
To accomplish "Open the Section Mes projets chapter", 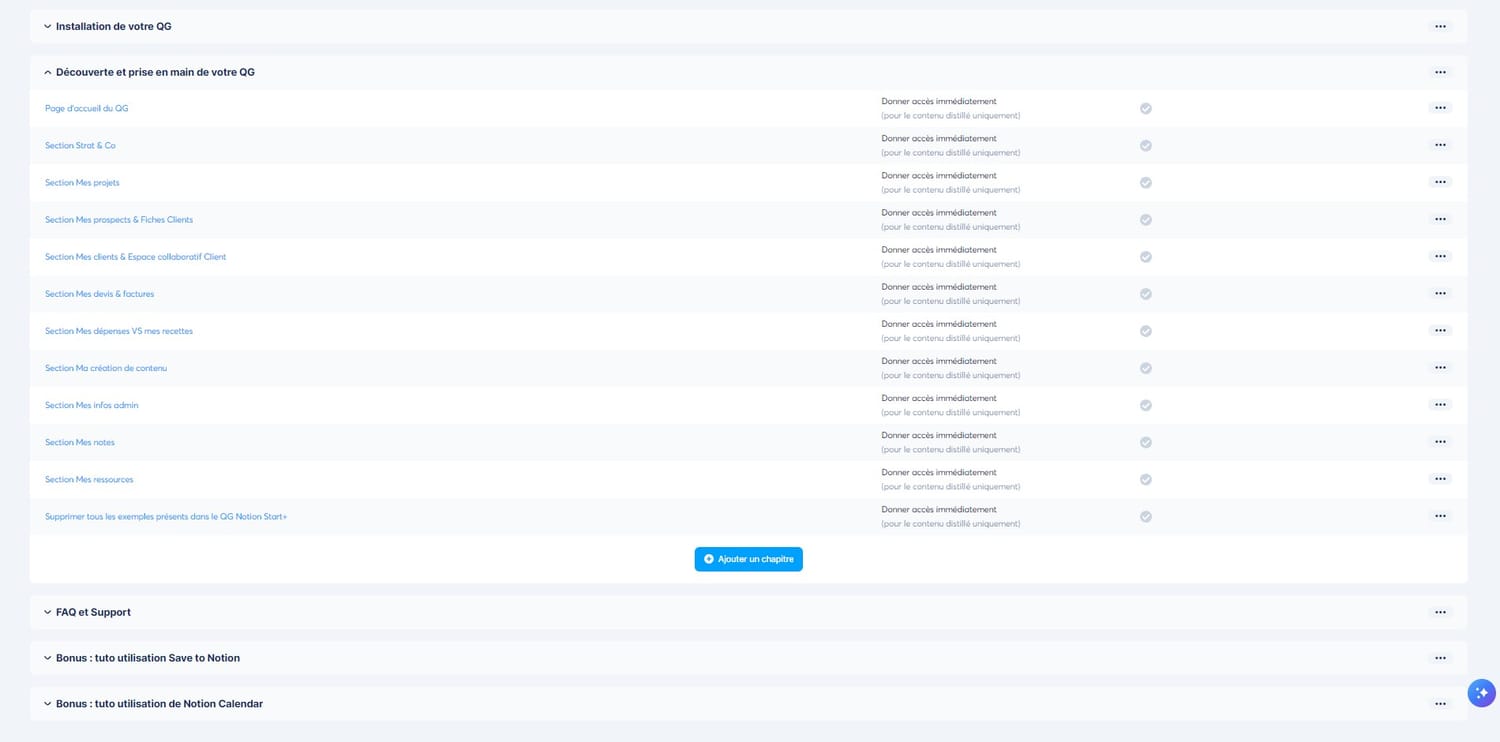I will coord(82,183).
